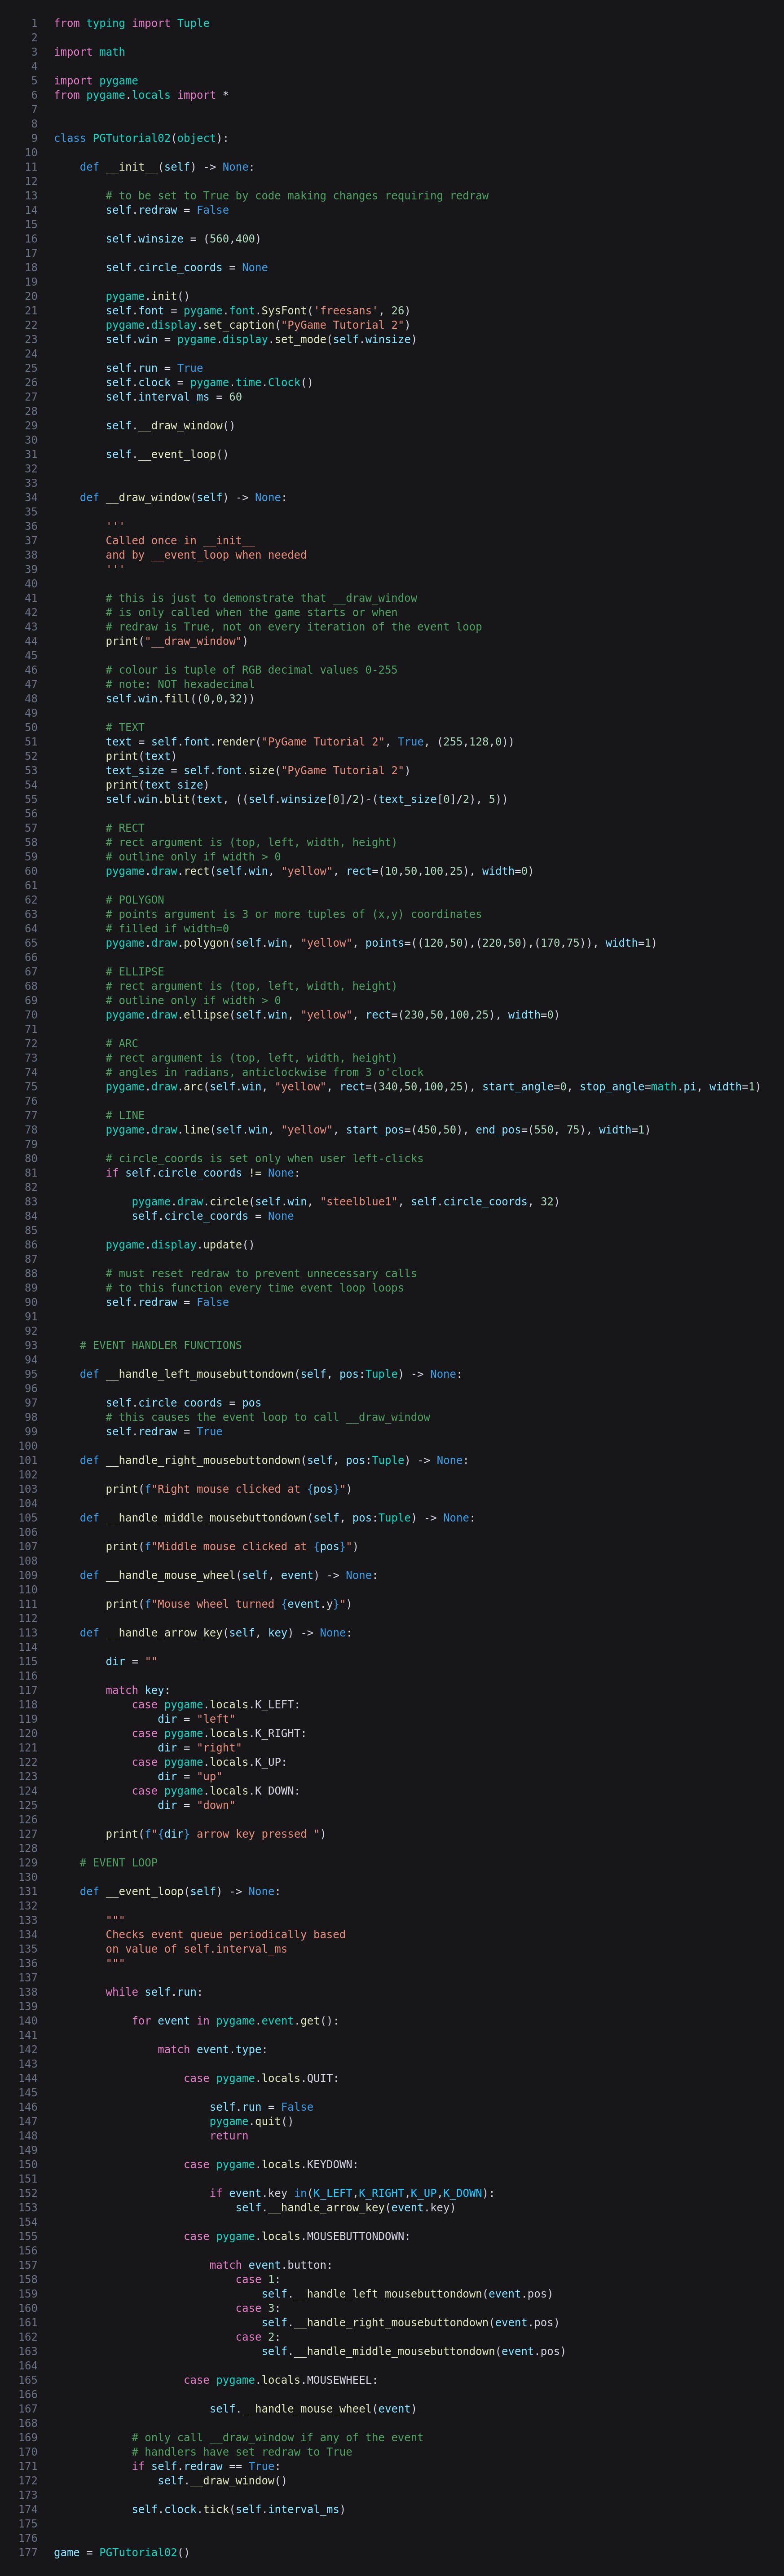The width and height of the screenshot is (784, 2576).
Task: Click "def __init__(self) -> None:" line
Action: pyautogui.click(x=167, y=167)
